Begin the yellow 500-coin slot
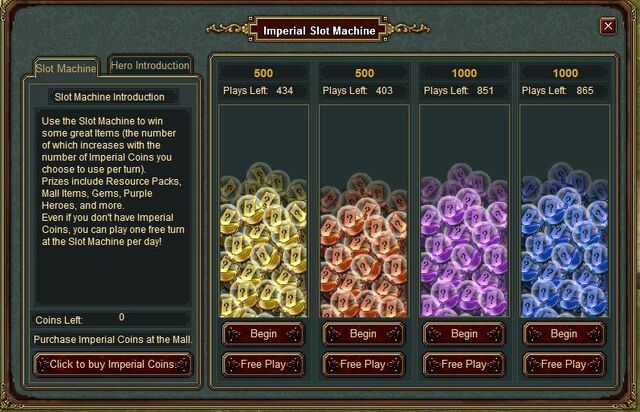 (263, 334)
